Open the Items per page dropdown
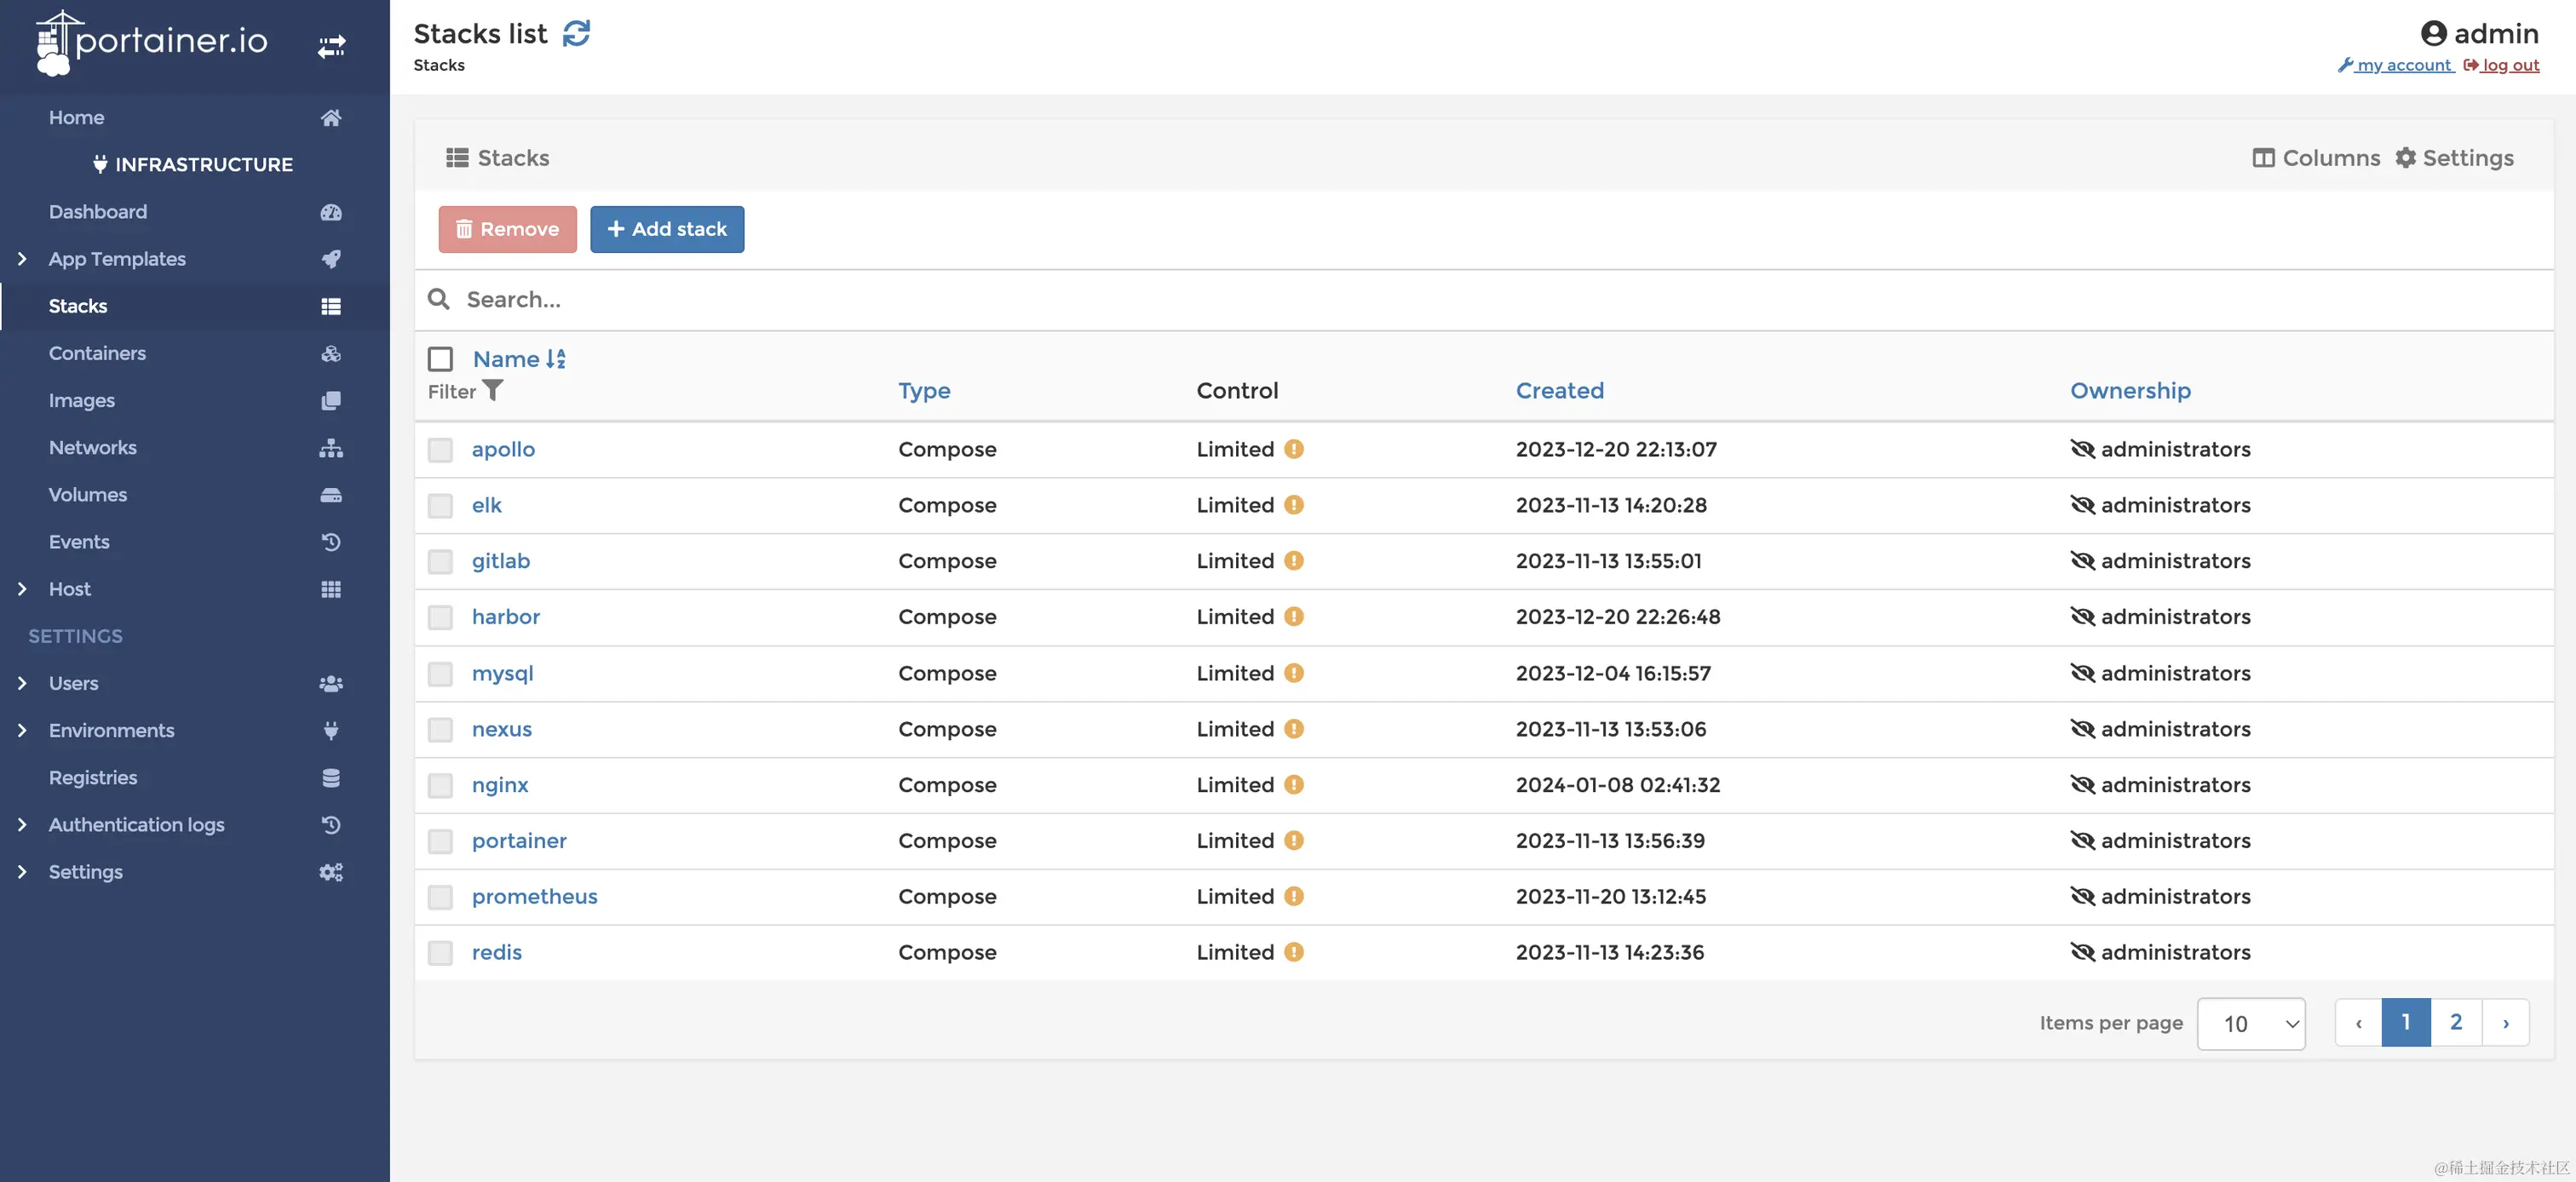 click(2251, 1024)
